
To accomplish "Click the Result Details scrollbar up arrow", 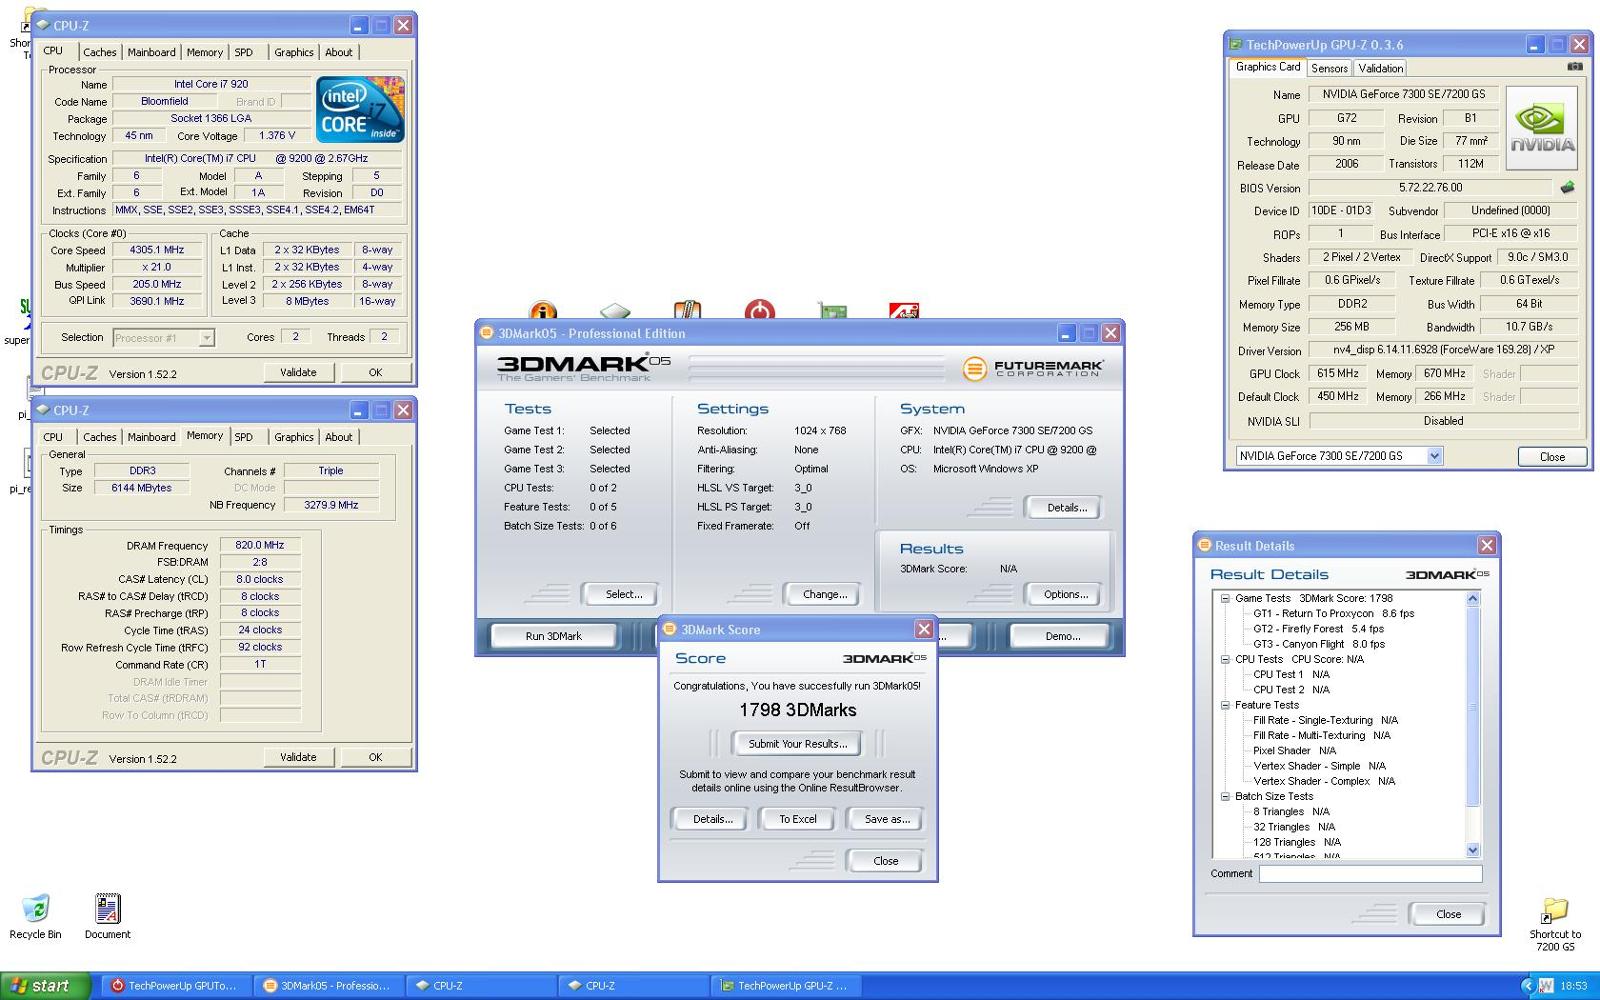I will 1472,599.
